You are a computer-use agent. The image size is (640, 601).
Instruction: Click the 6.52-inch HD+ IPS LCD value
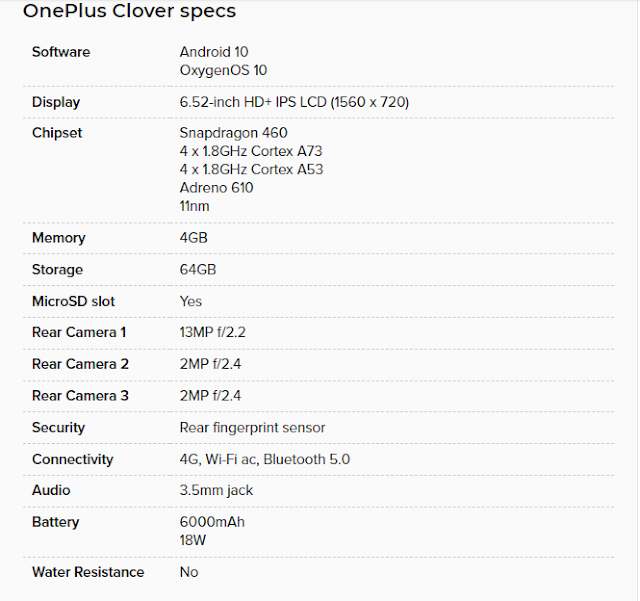[x=294, y=102]
